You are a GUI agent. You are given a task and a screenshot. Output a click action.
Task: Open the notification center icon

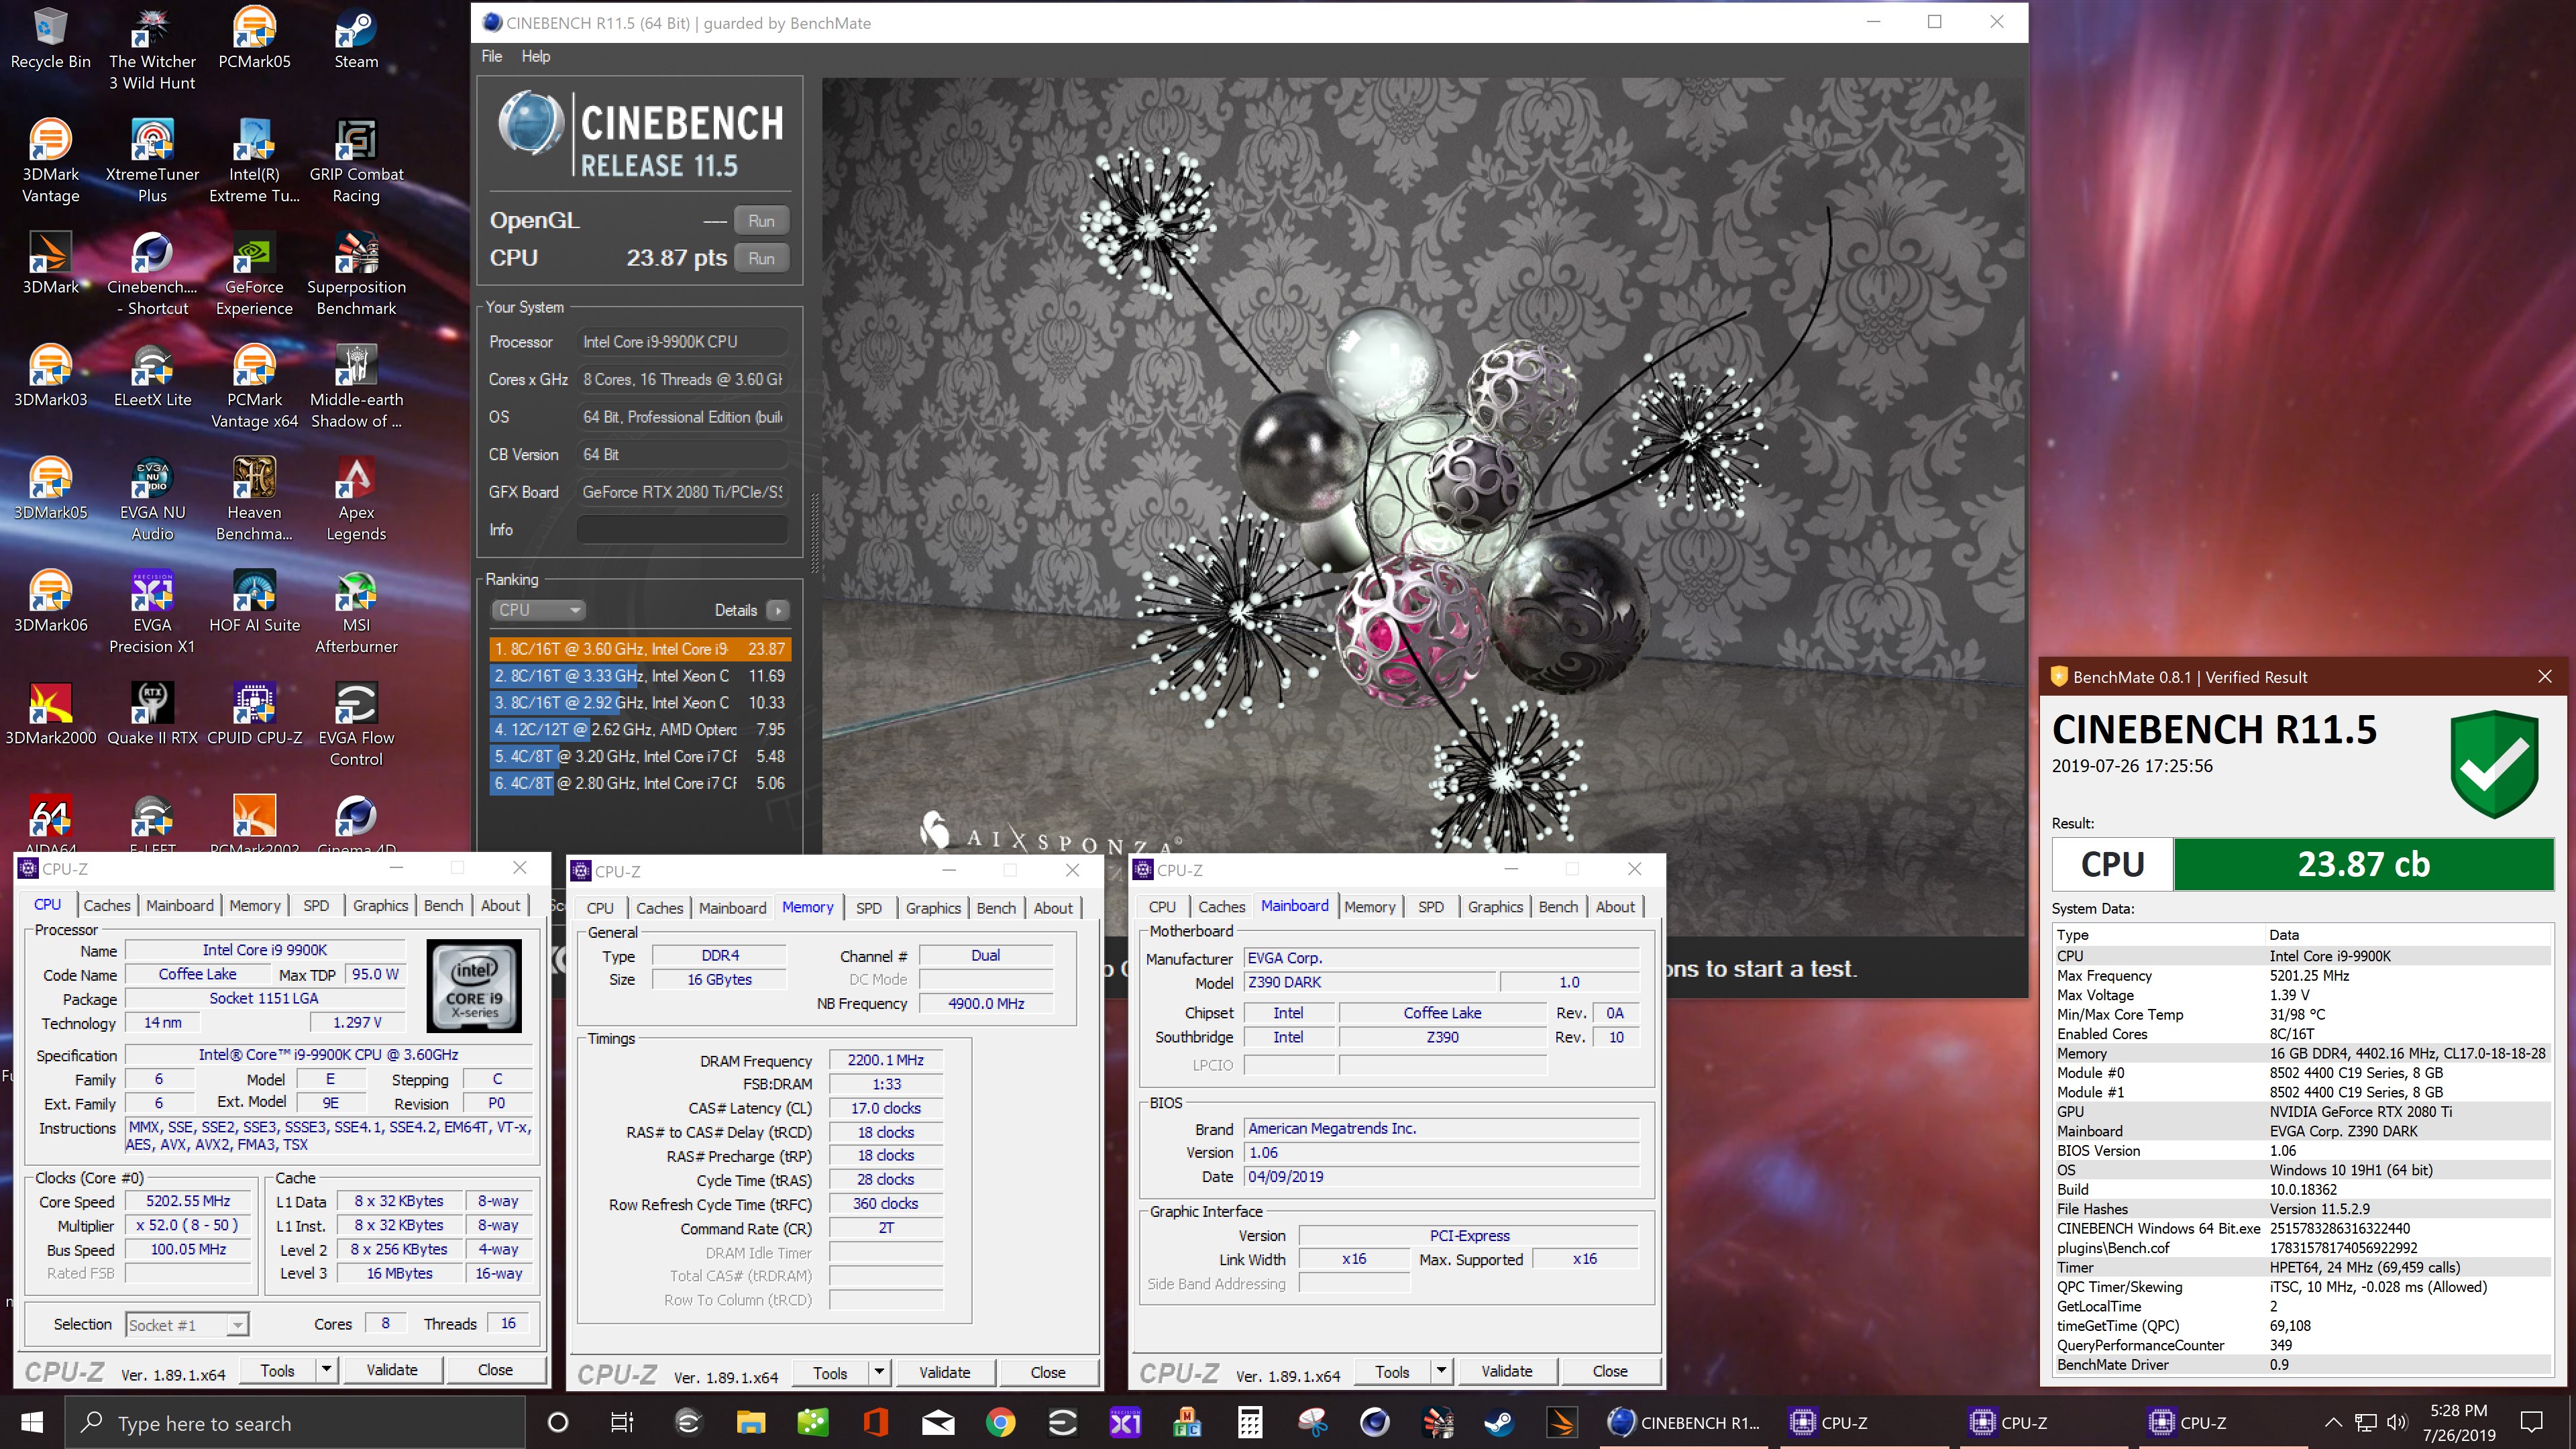tap(2532, 1422)
